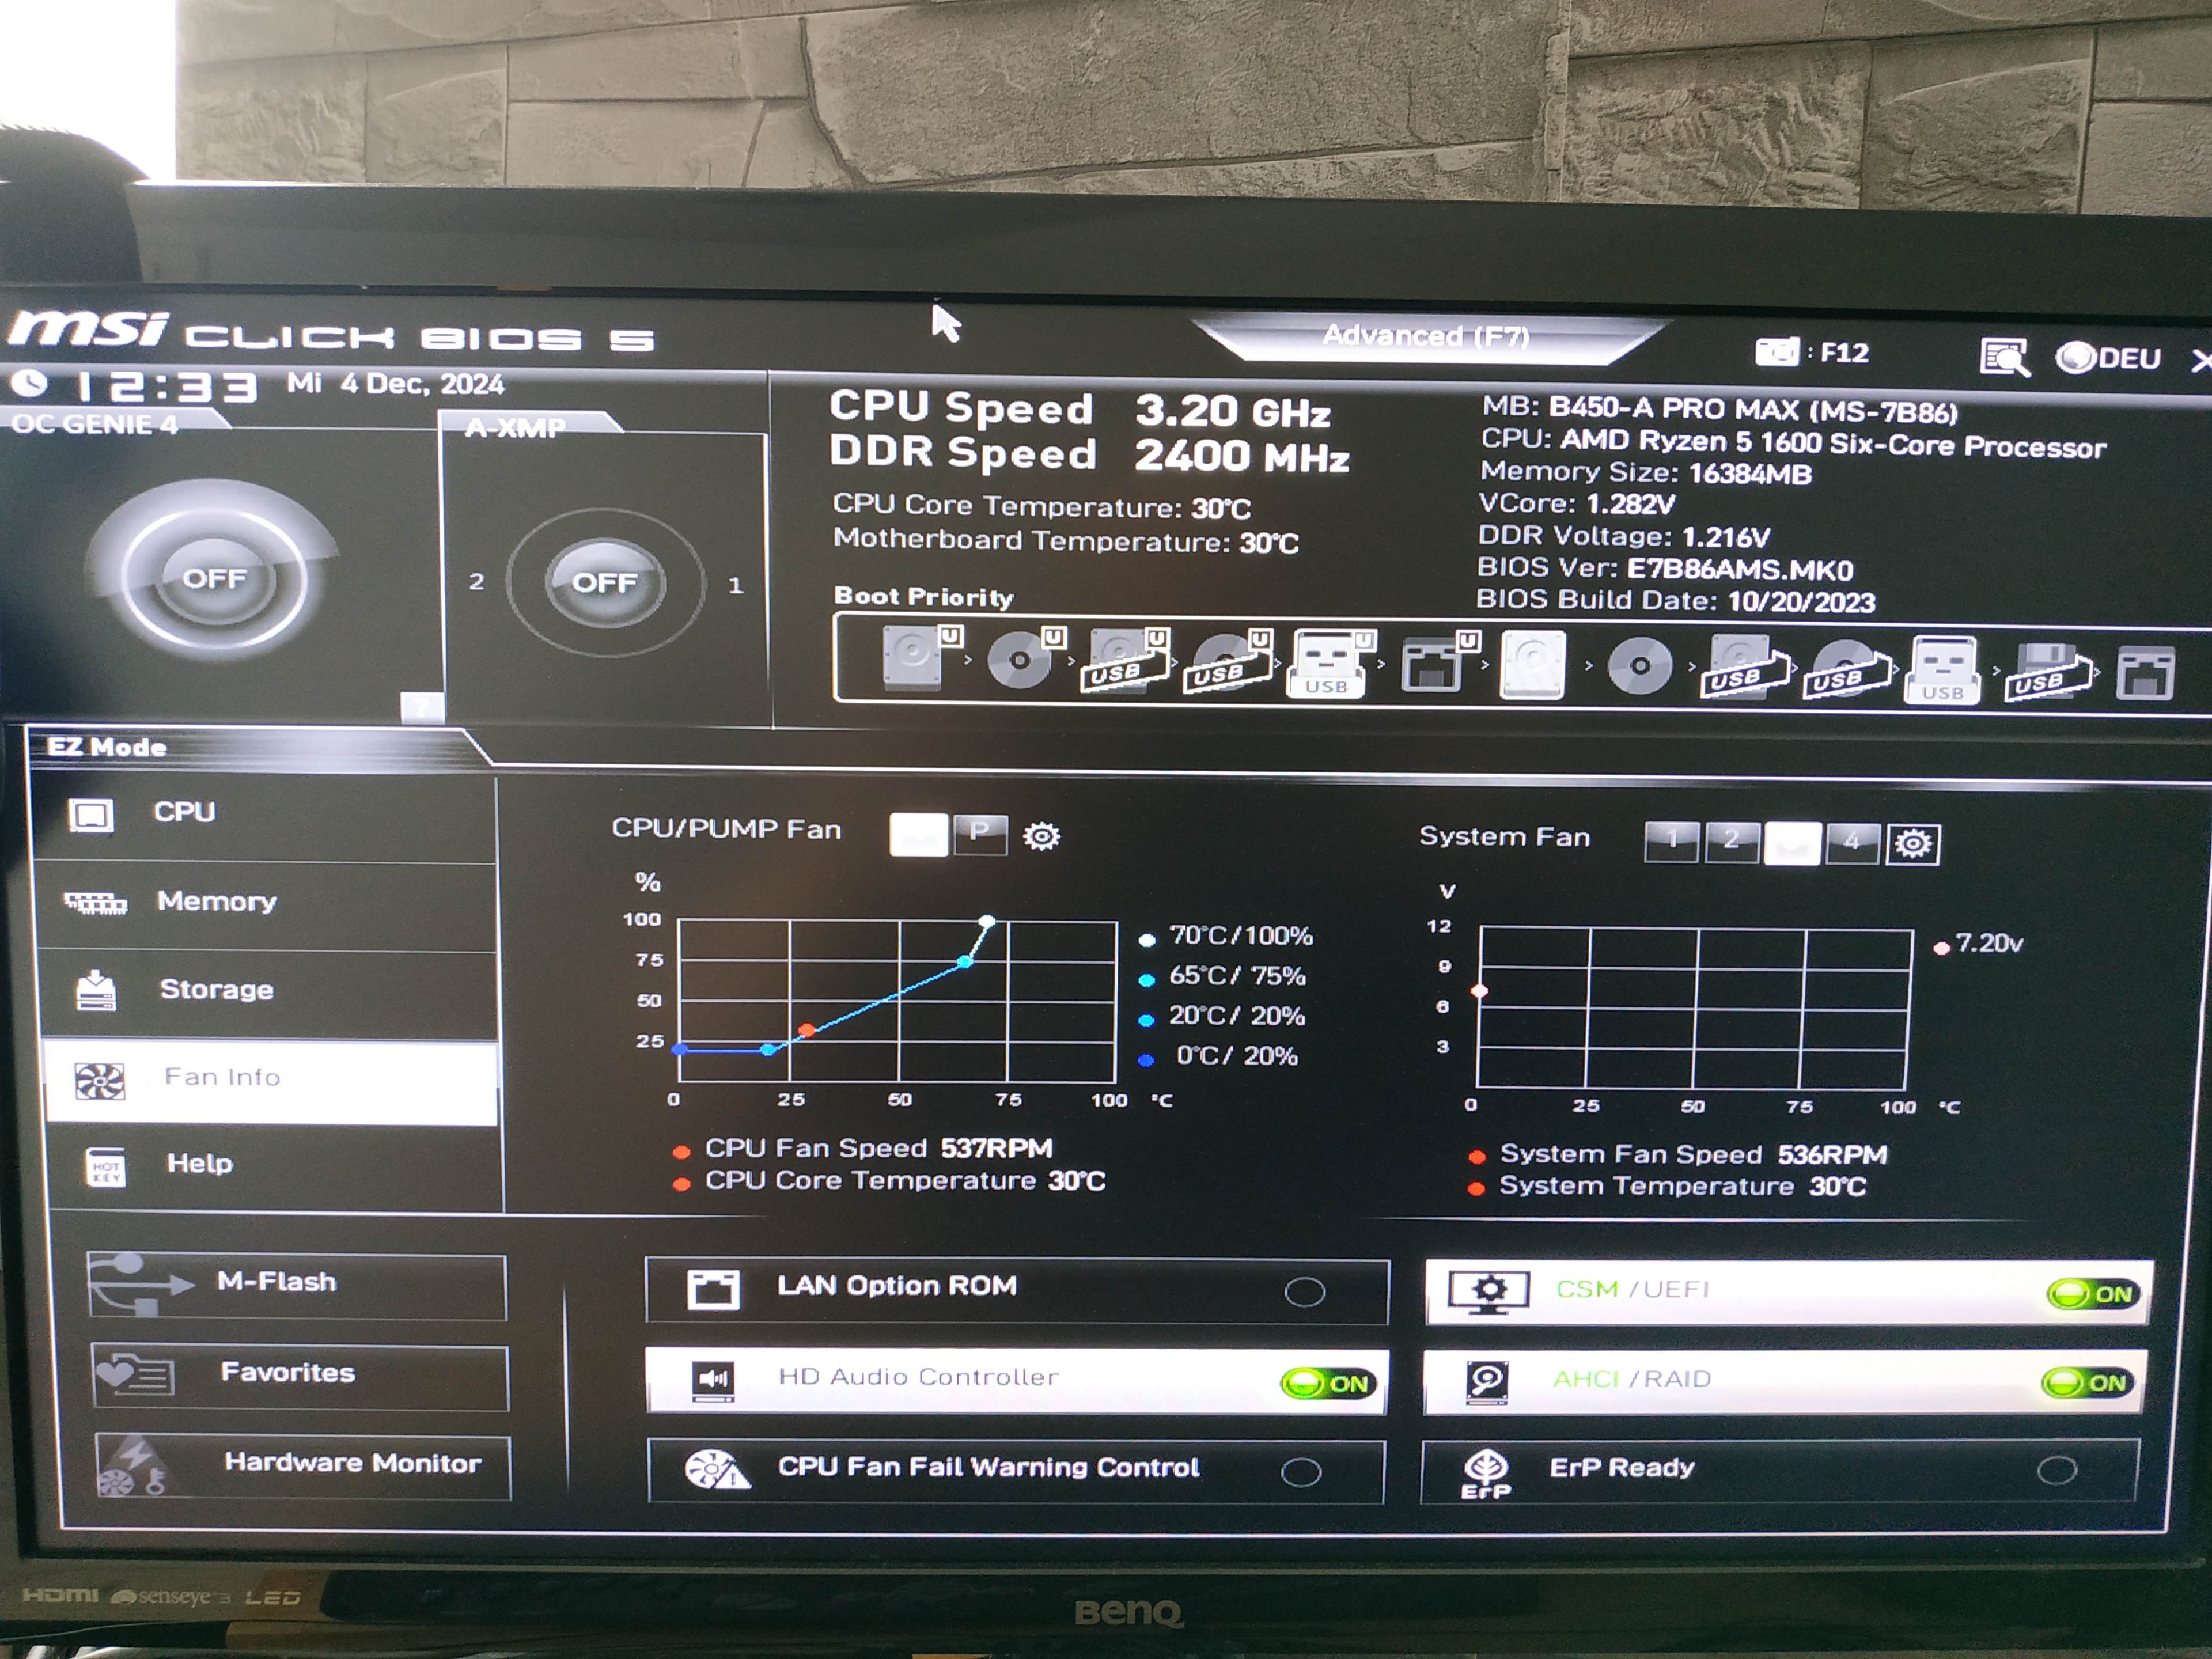This screenshot has height=1659, width=2212.
Task: Select the Memory item in EZ Mode
Action: click(x=216, y=902)
